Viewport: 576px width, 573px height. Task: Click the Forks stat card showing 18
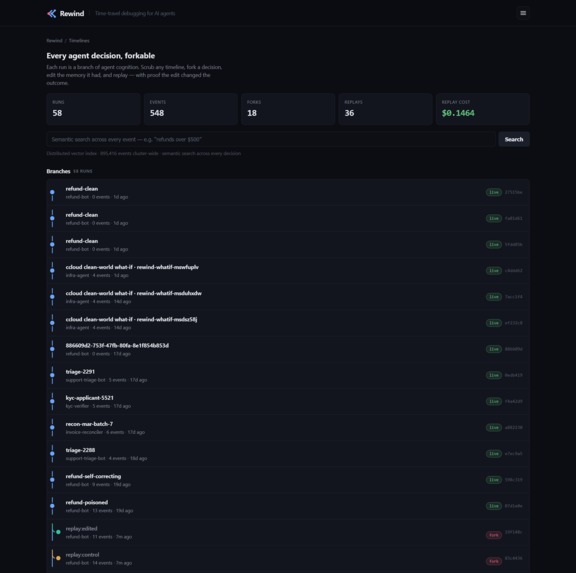click(288, 109)
